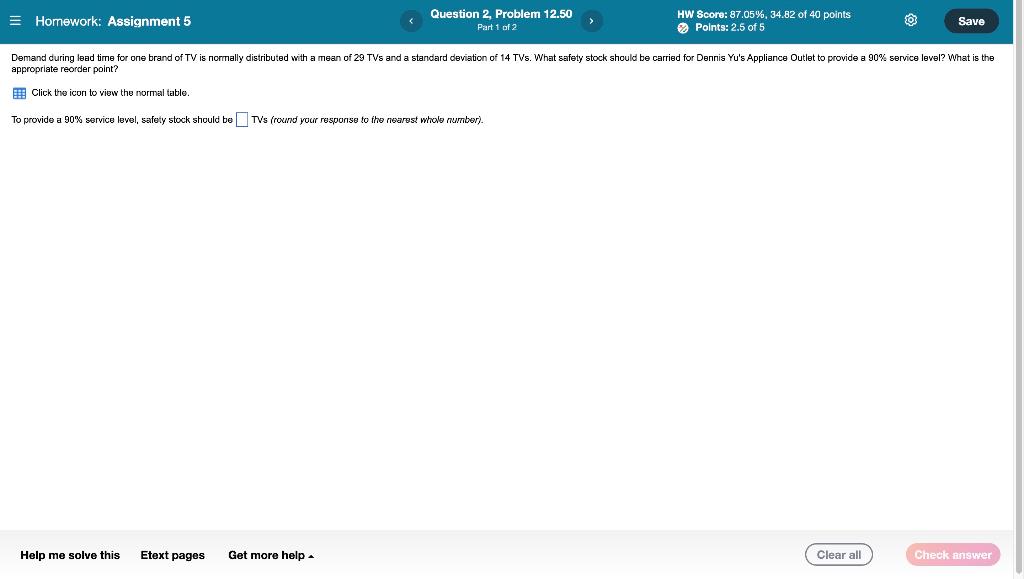
Task: Click the Assignment 5 homework title
Action: (x=148, y=20)
